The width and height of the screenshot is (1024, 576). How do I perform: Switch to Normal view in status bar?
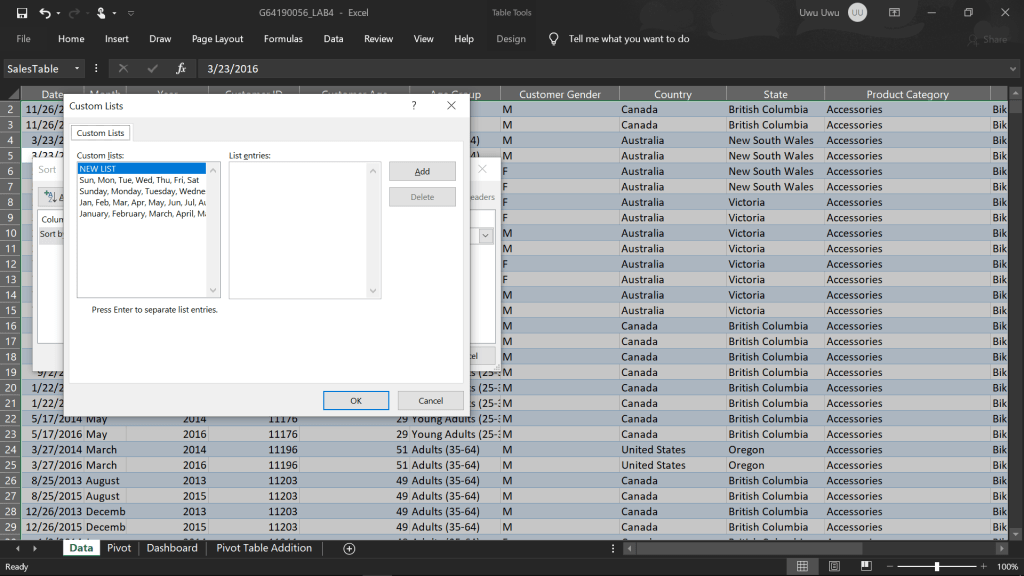point(802,567)
